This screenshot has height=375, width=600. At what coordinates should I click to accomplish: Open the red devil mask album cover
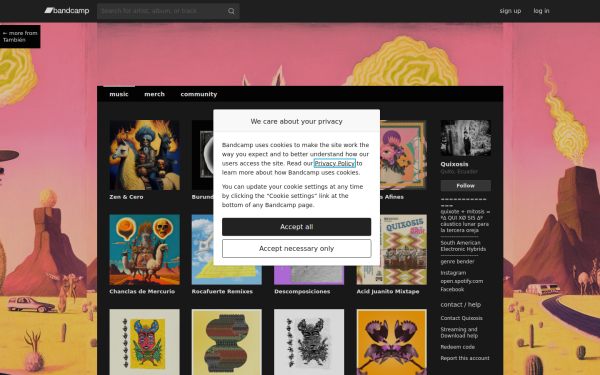[x=144, y=342]
